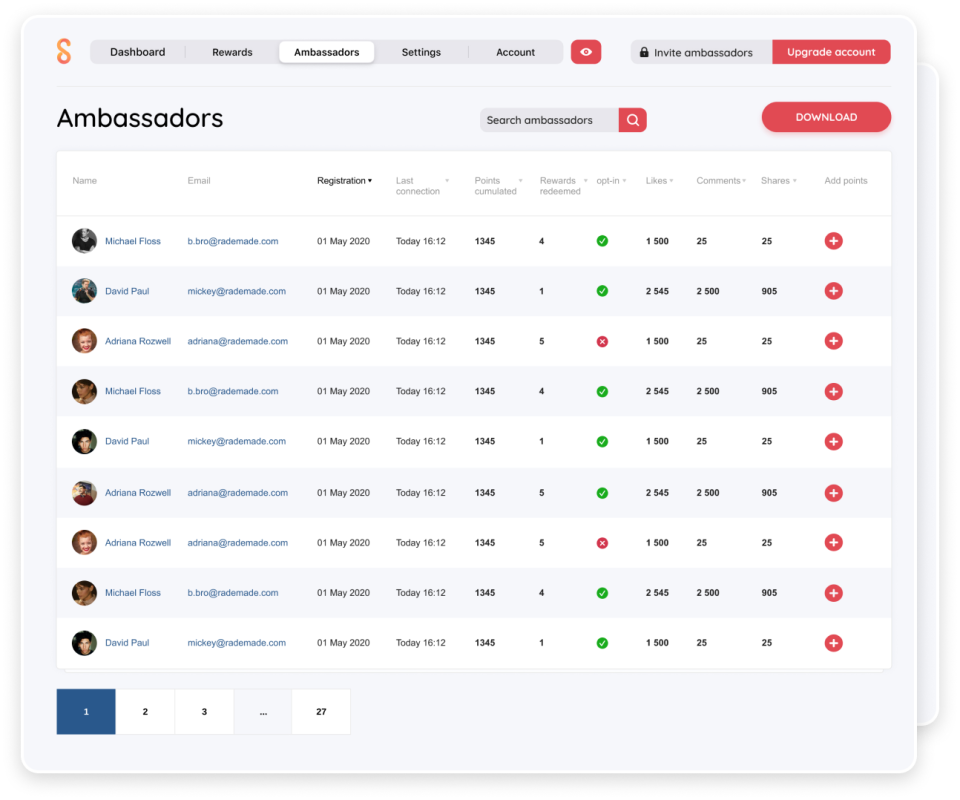Toggle opt-in check for fourth row Michael Floss

(602, 392)
